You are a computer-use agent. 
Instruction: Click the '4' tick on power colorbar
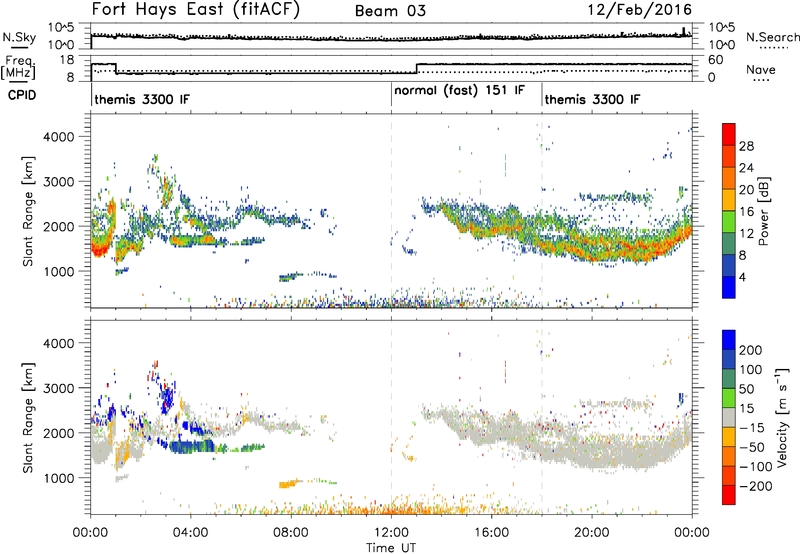[742, 277]
